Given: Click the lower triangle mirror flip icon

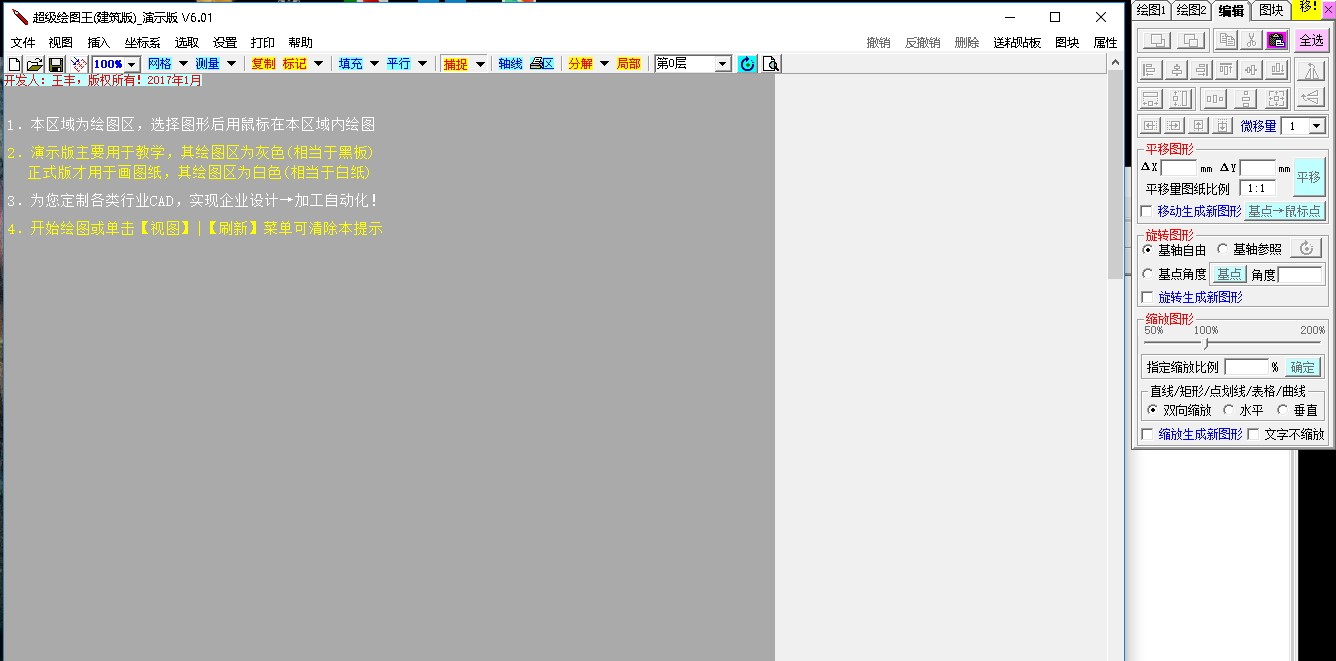Looking at the screenshot, I should click(x=1310, y=98).
